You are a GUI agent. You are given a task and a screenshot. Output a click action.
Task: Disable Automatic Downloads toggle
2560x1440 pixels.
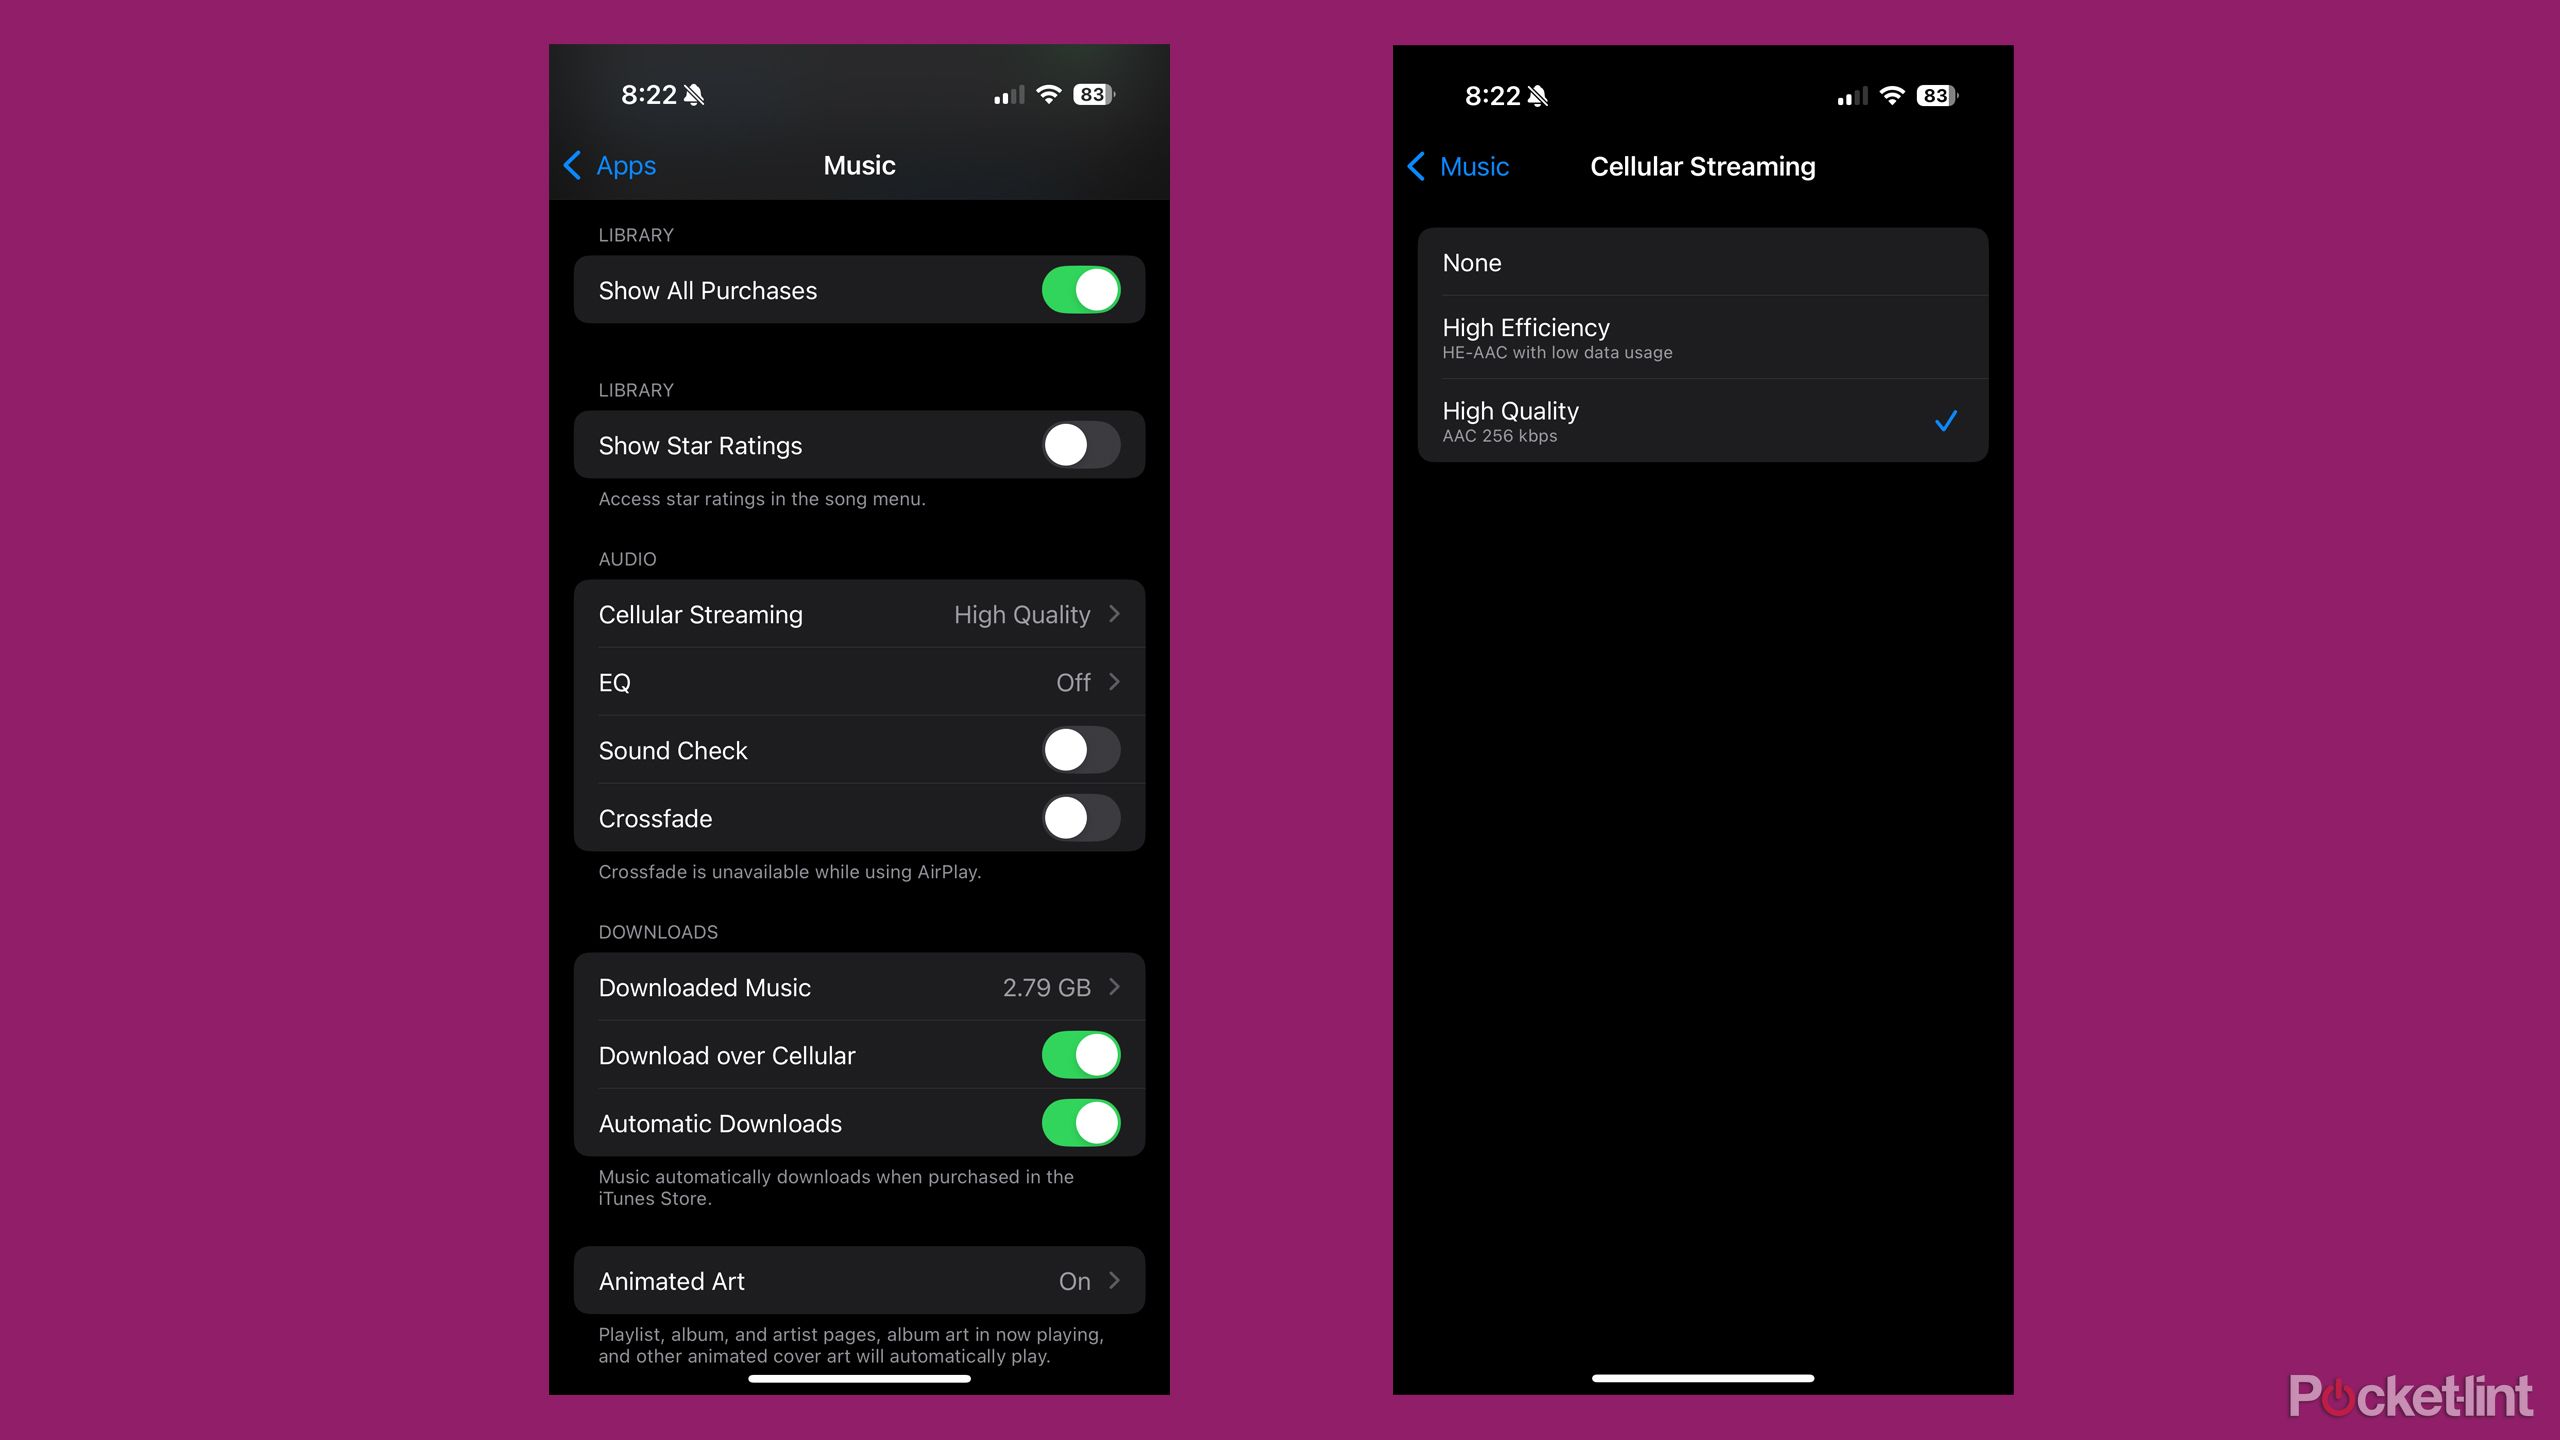click(x=1081, y=1122)
